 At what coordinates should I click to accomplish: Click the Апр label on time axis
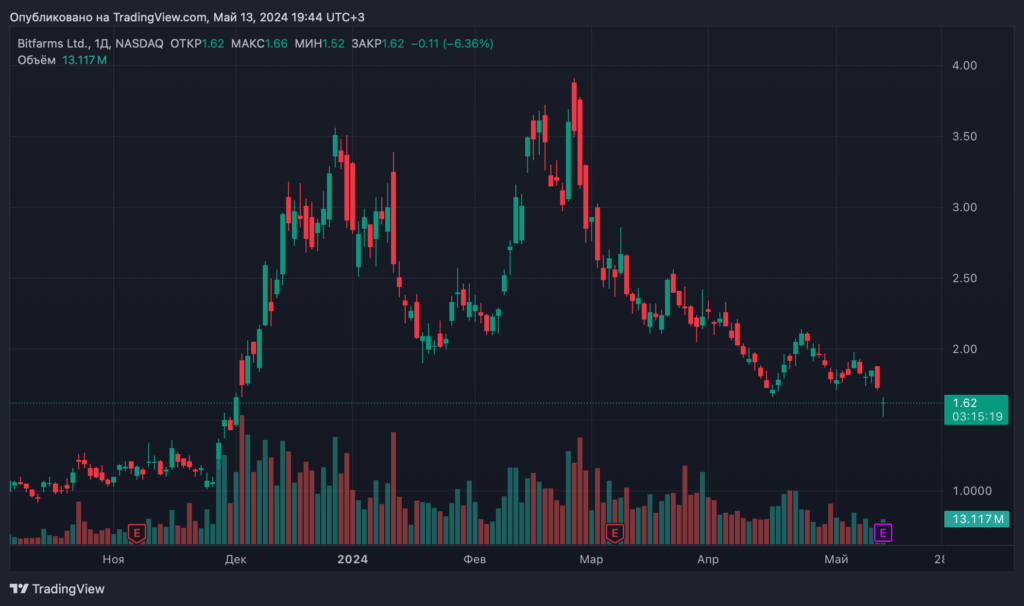(x=708, y=560)
